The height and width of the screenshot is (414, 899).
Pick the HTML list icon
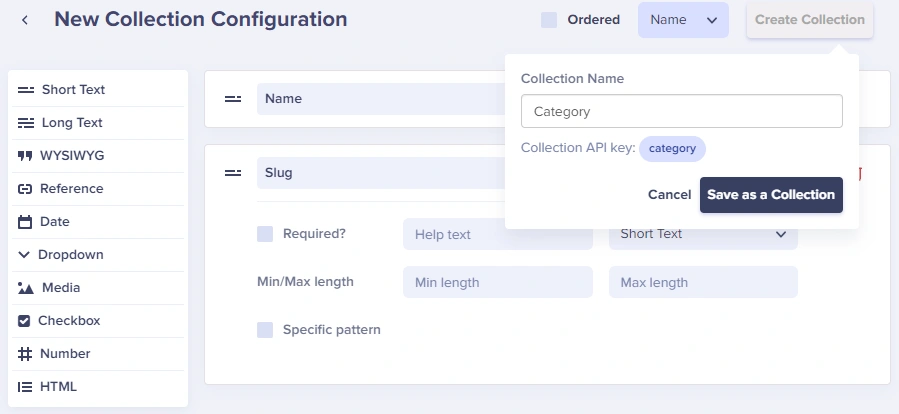pyautogui.click(x=25, y=387)
